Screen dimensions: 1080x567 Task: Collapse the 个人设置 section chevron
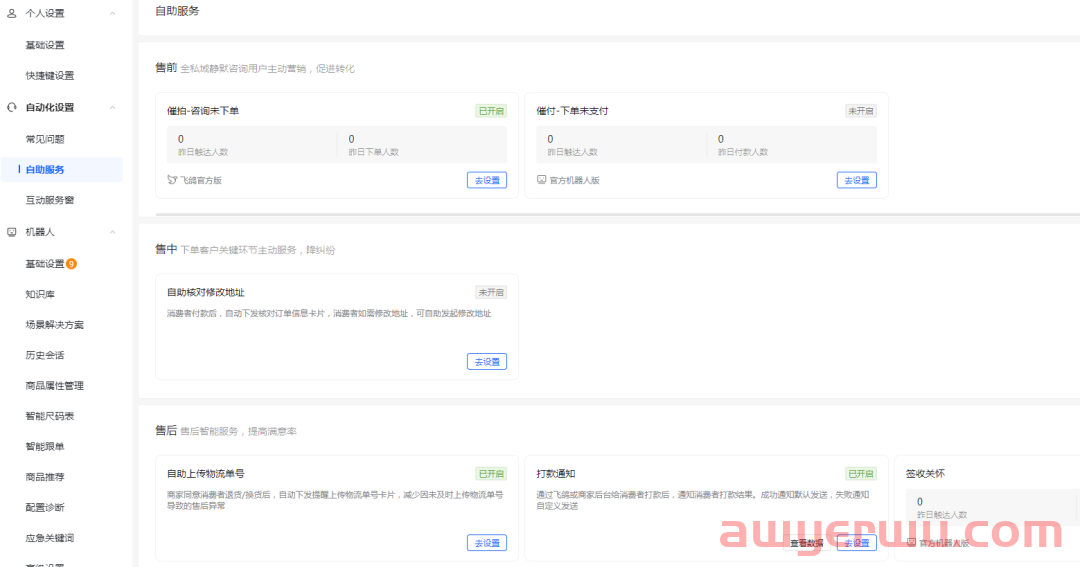(x=112, y=13)
